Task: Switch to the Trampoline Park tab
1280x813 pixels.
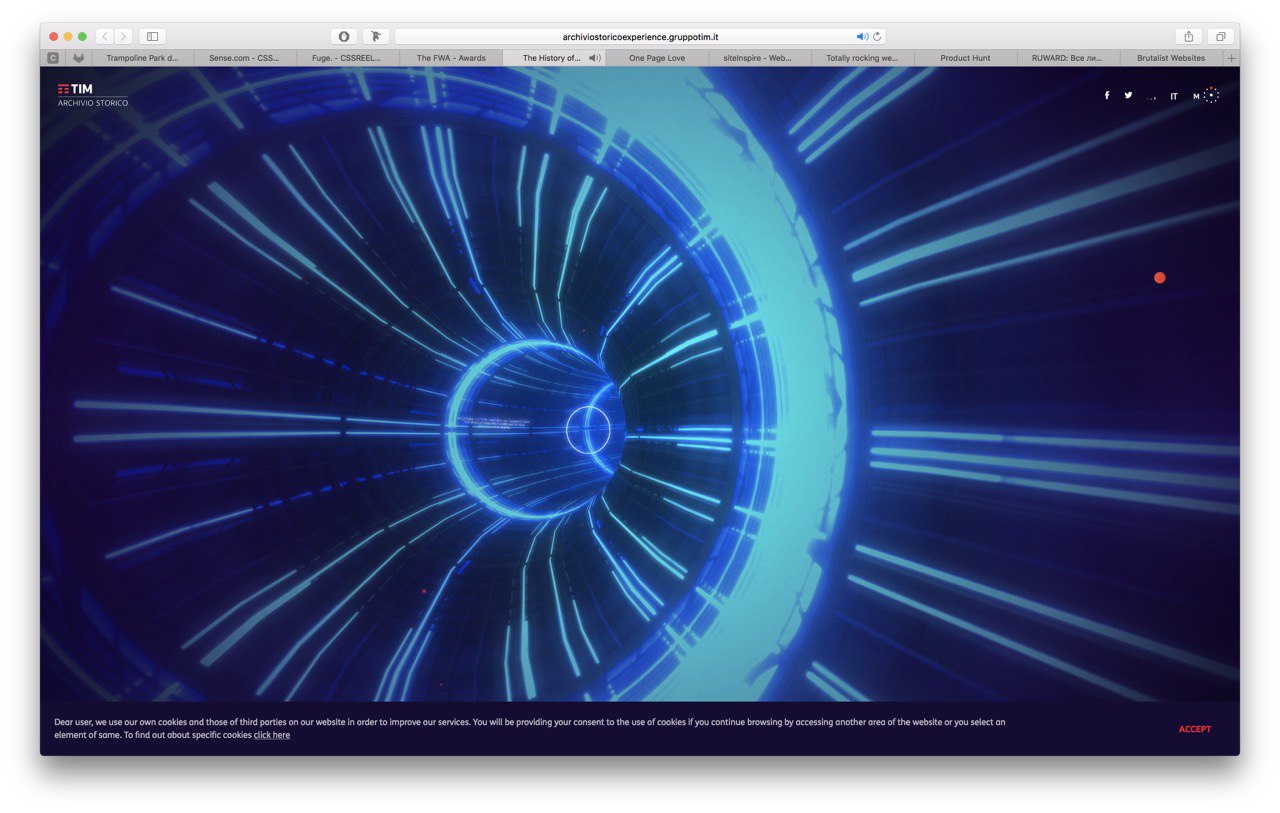Action: point(142,58)
